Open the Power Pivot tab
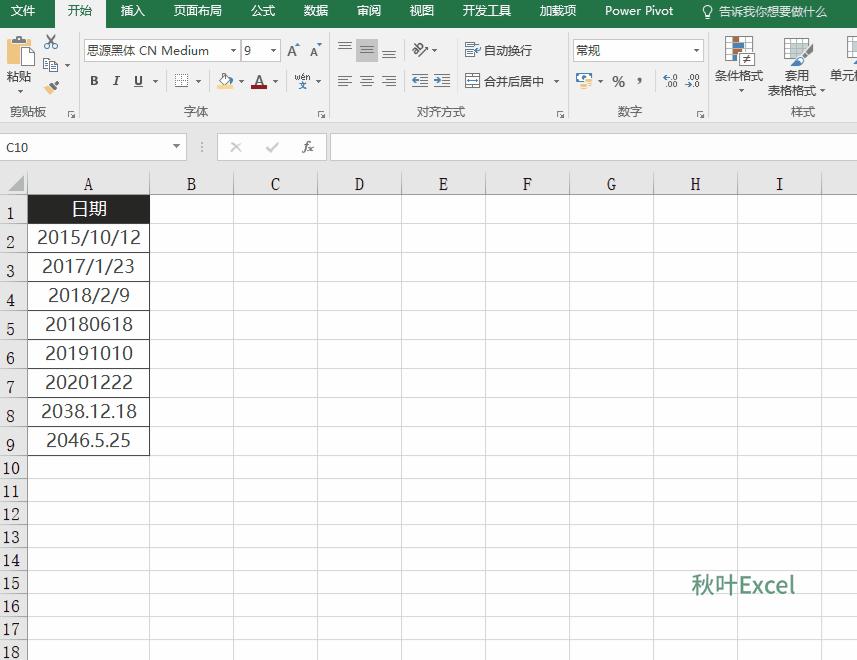 click(638, 12)
